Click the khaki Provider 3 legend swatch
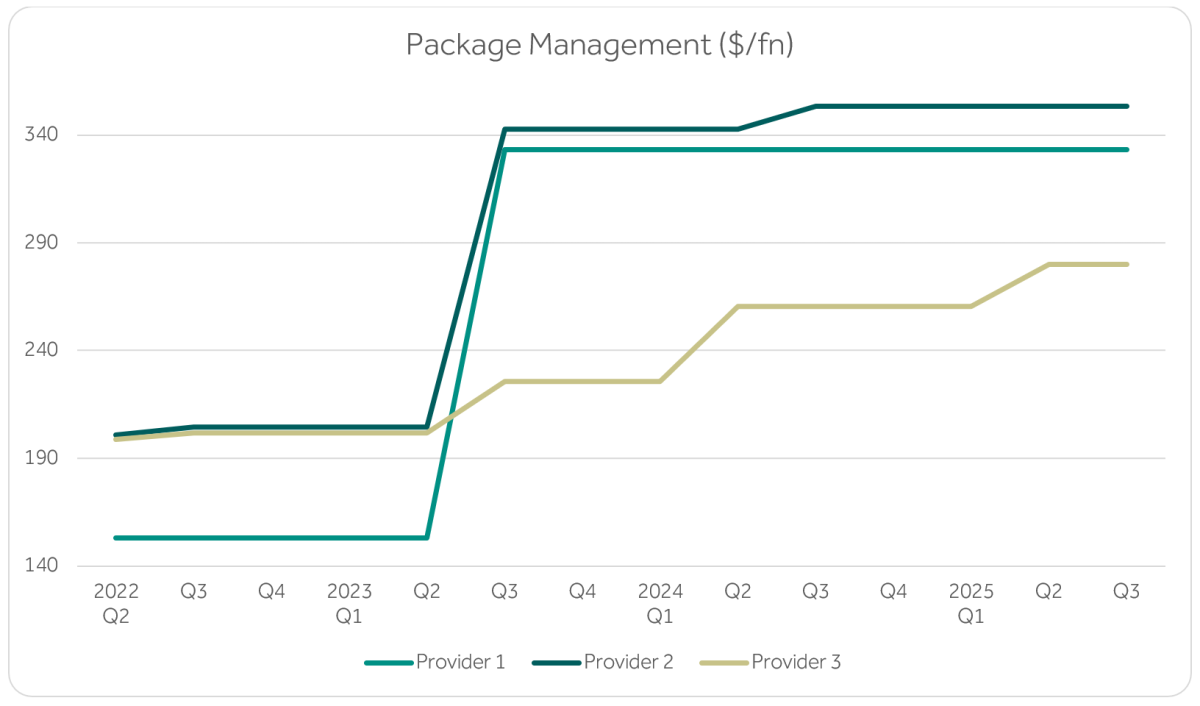The width and height of the screenshot is (1200, 706). [x=724, y=662]
